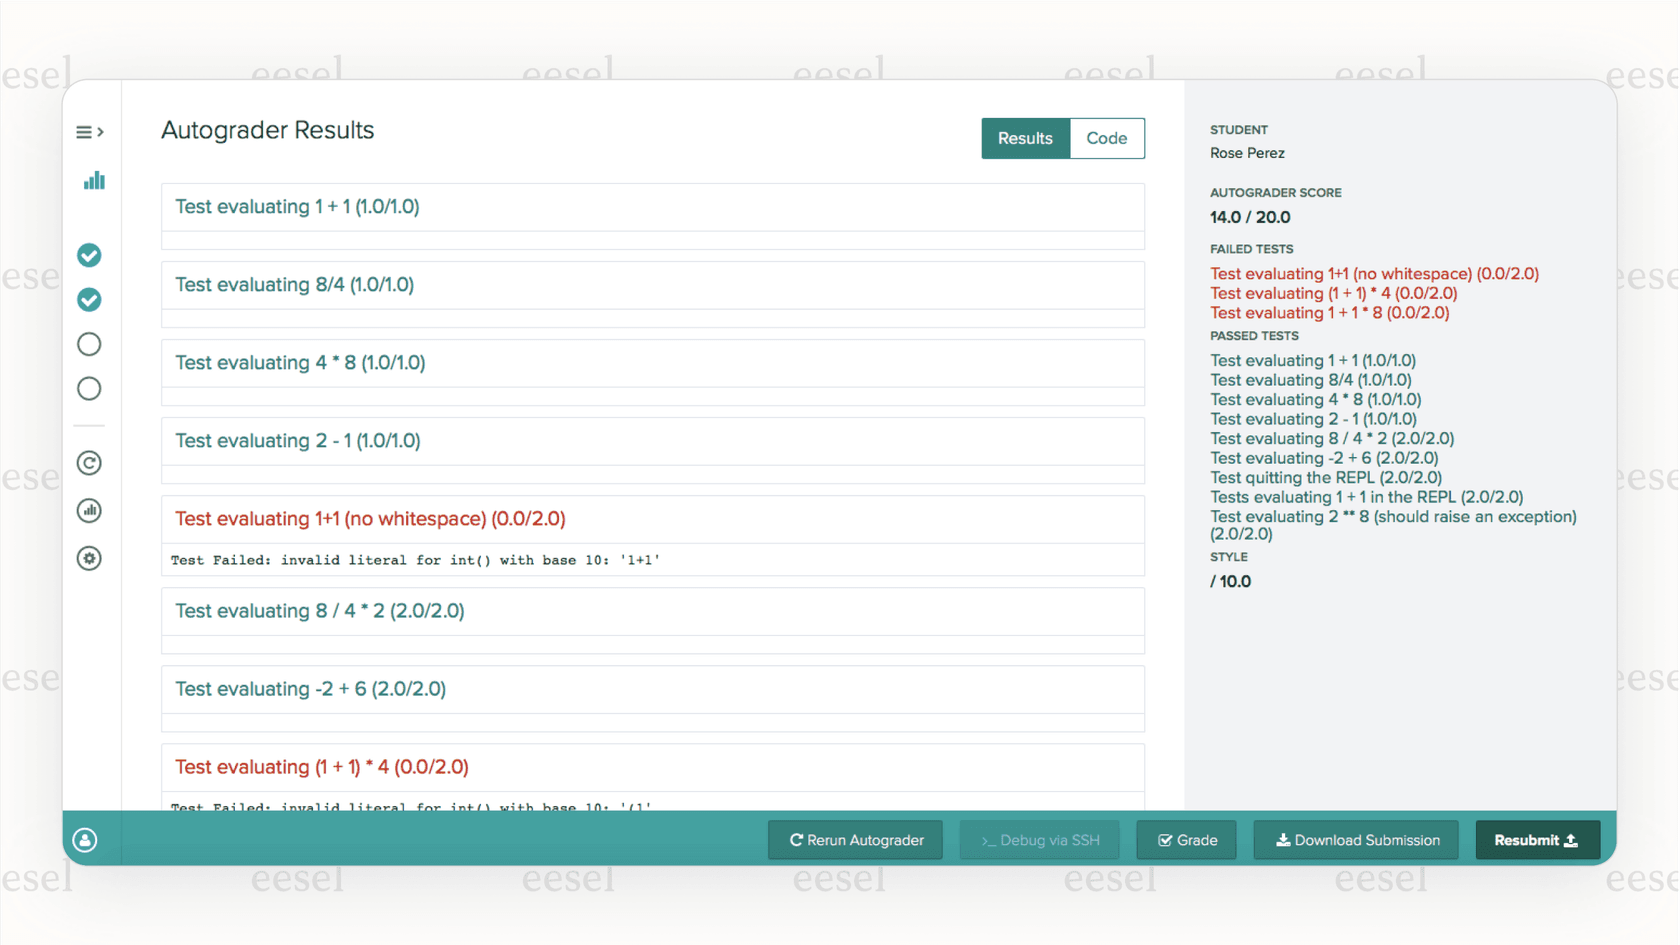The width and height of the screenshot is (1680, 945).
Task: Select the statistics bar chart icon
Action: (x=93, y=180)
